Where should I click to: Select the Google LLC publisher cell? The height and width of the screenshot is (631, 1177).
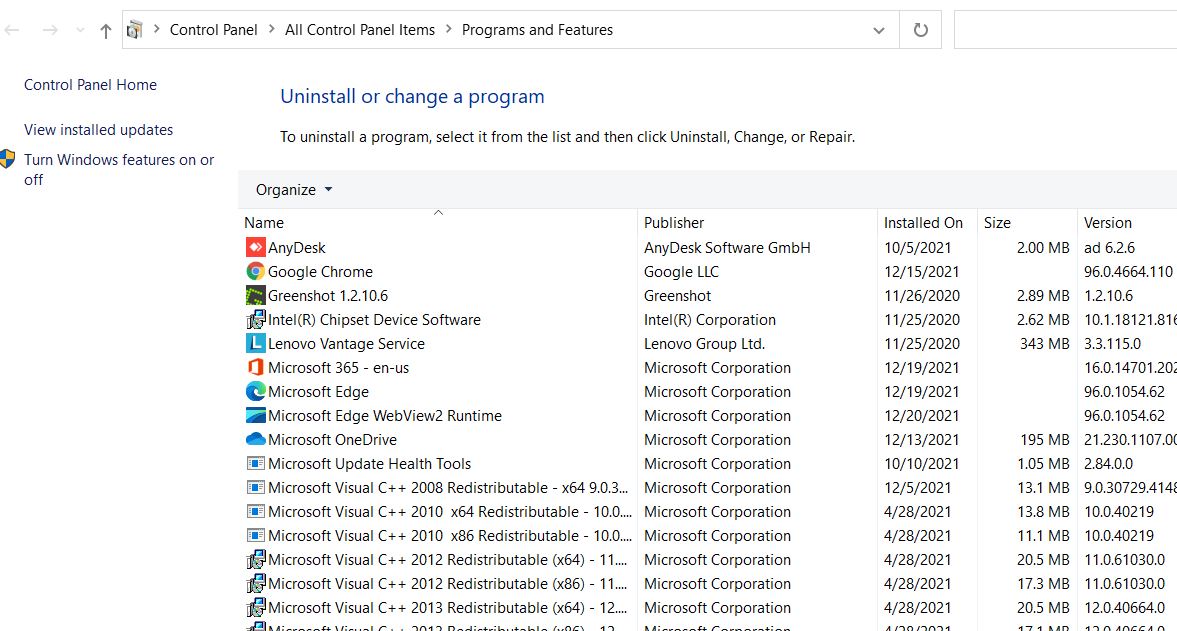click(x=681, y=272)
